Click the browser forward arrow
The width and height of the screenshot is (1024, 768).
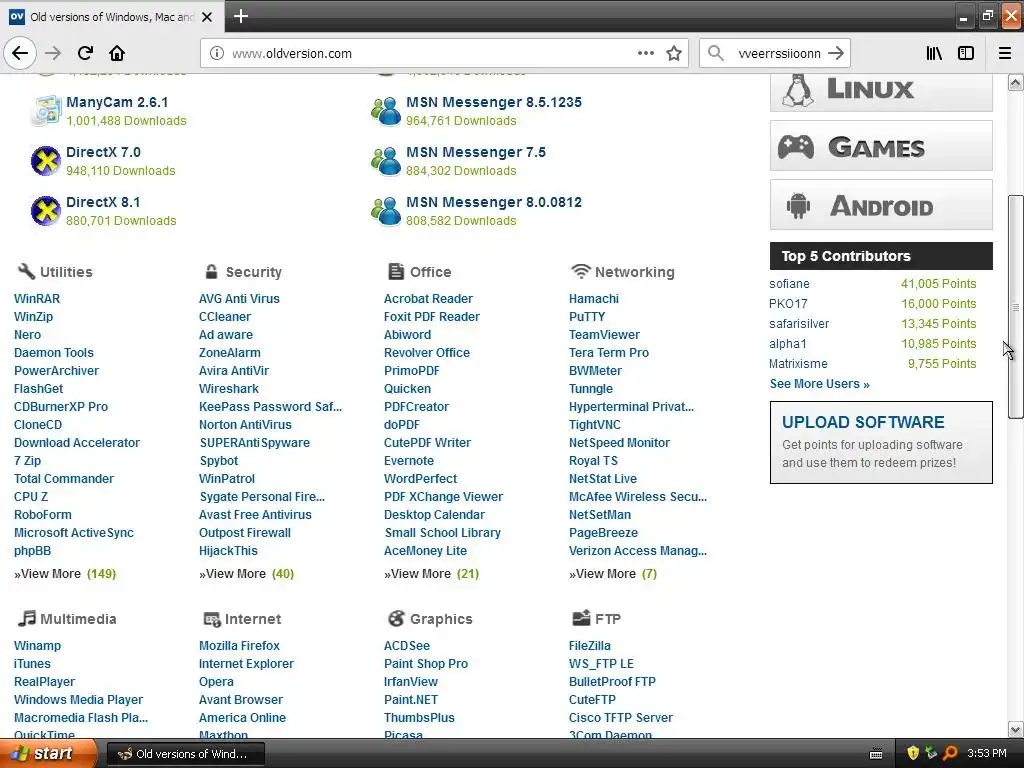pyautogui.click(x=53, y=54)
